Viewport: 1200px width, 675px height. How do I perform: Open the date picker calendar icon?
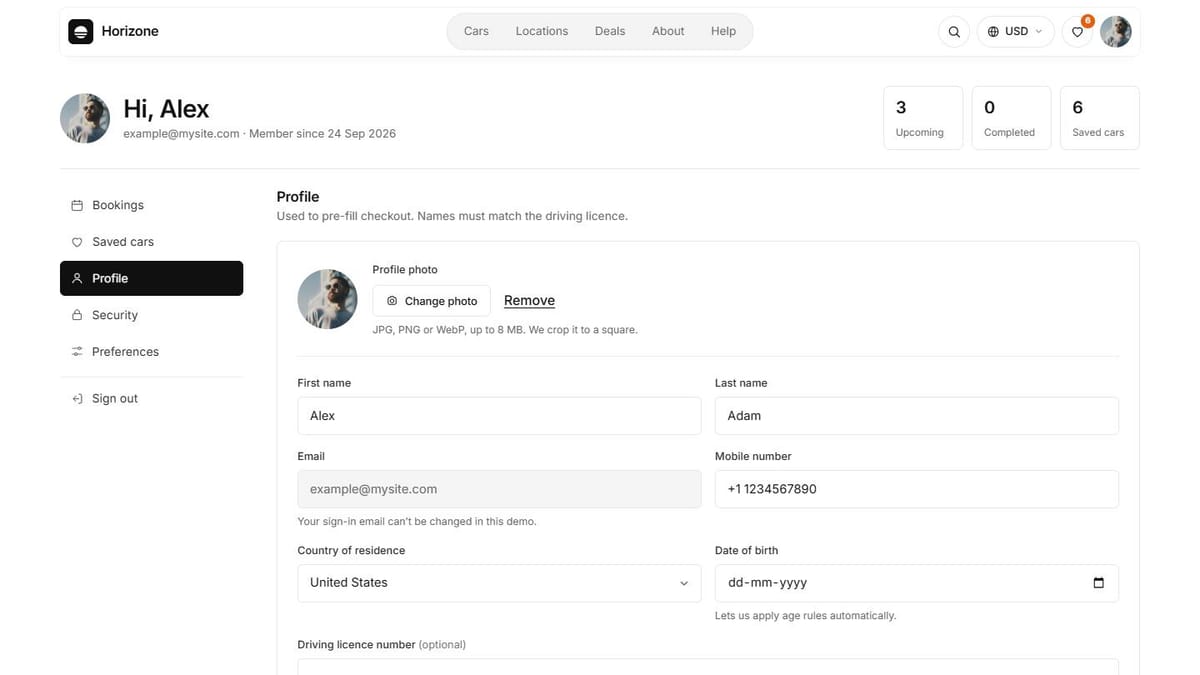tap(1098, 583)
